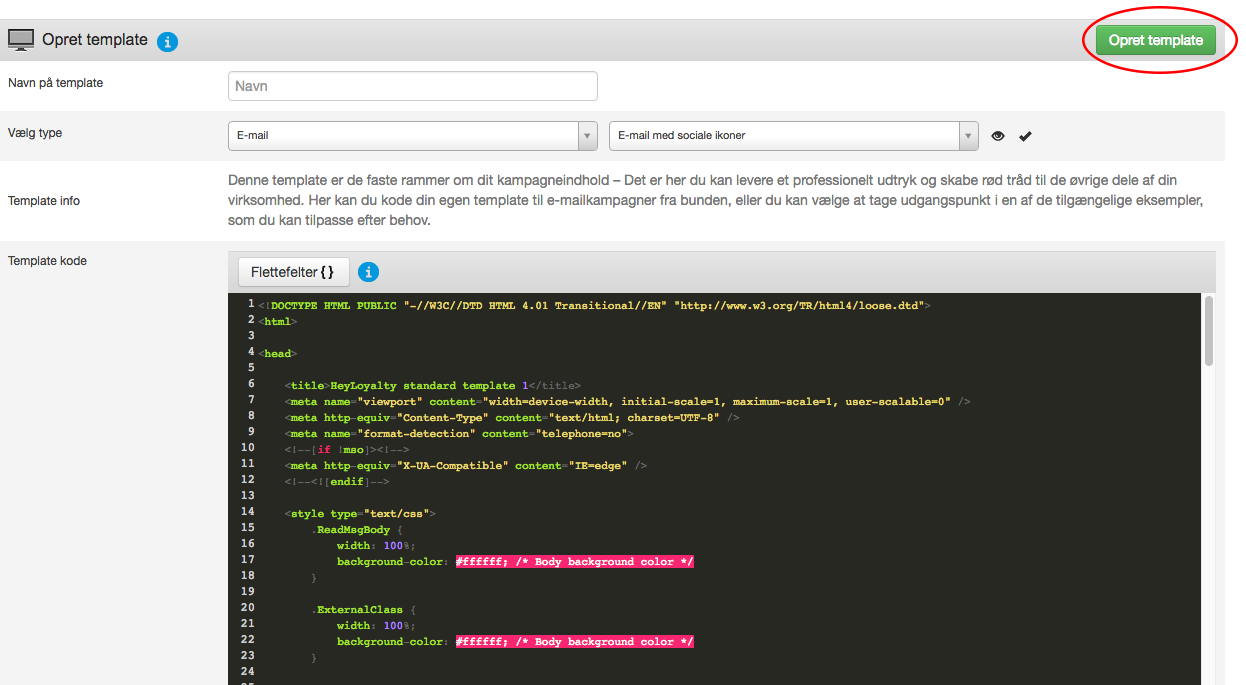Click the Template kode label
Image resolution: width=1246 pixels, height=685 pixels.
[x=47, y=261]
